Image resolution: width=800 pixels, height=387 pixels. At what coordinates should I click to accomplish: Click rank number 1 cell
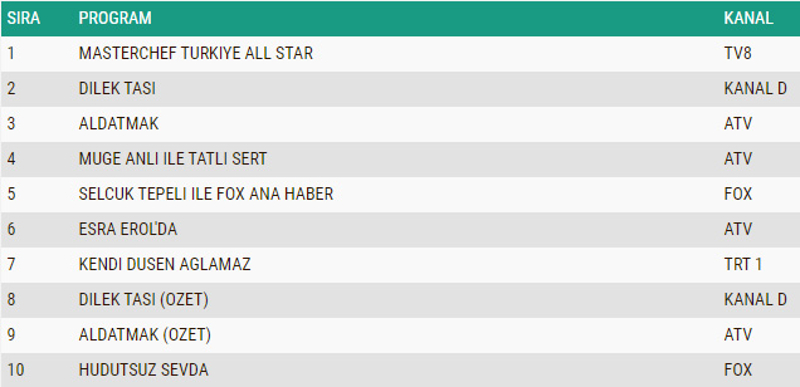[11, 54]
